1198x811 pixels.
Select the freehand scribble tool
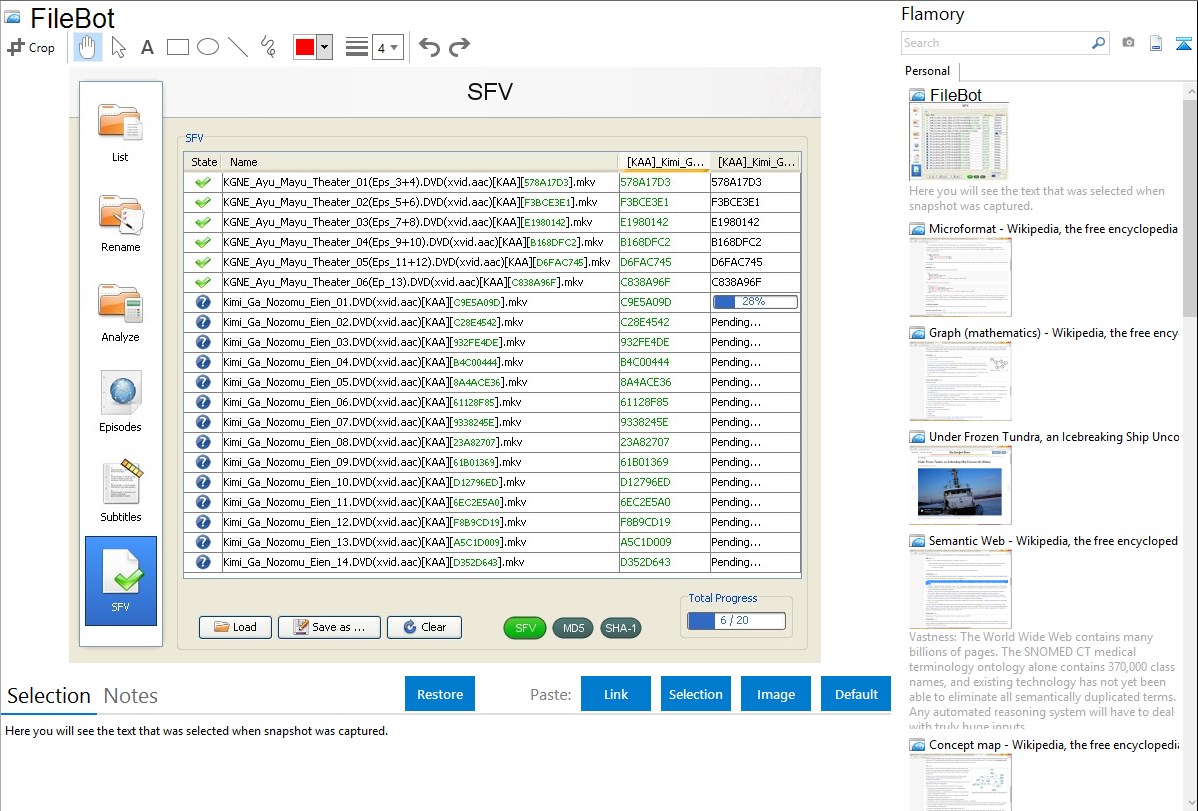pyautogui.click(x=268, y=47)
